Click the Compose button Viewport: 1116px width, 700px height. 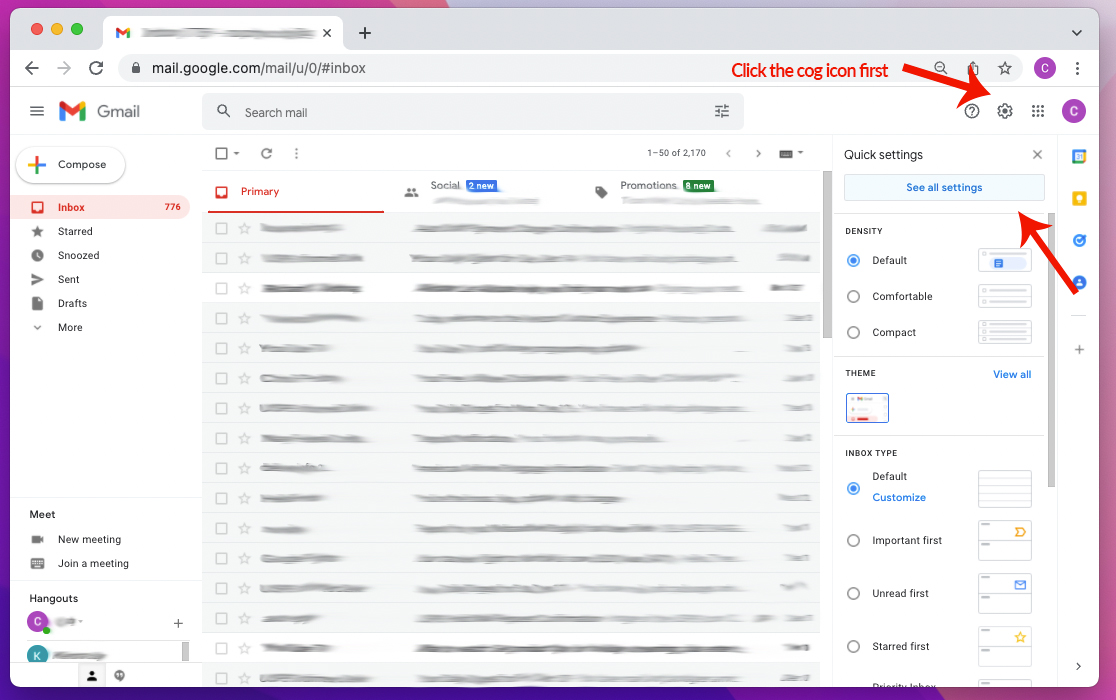70,164
